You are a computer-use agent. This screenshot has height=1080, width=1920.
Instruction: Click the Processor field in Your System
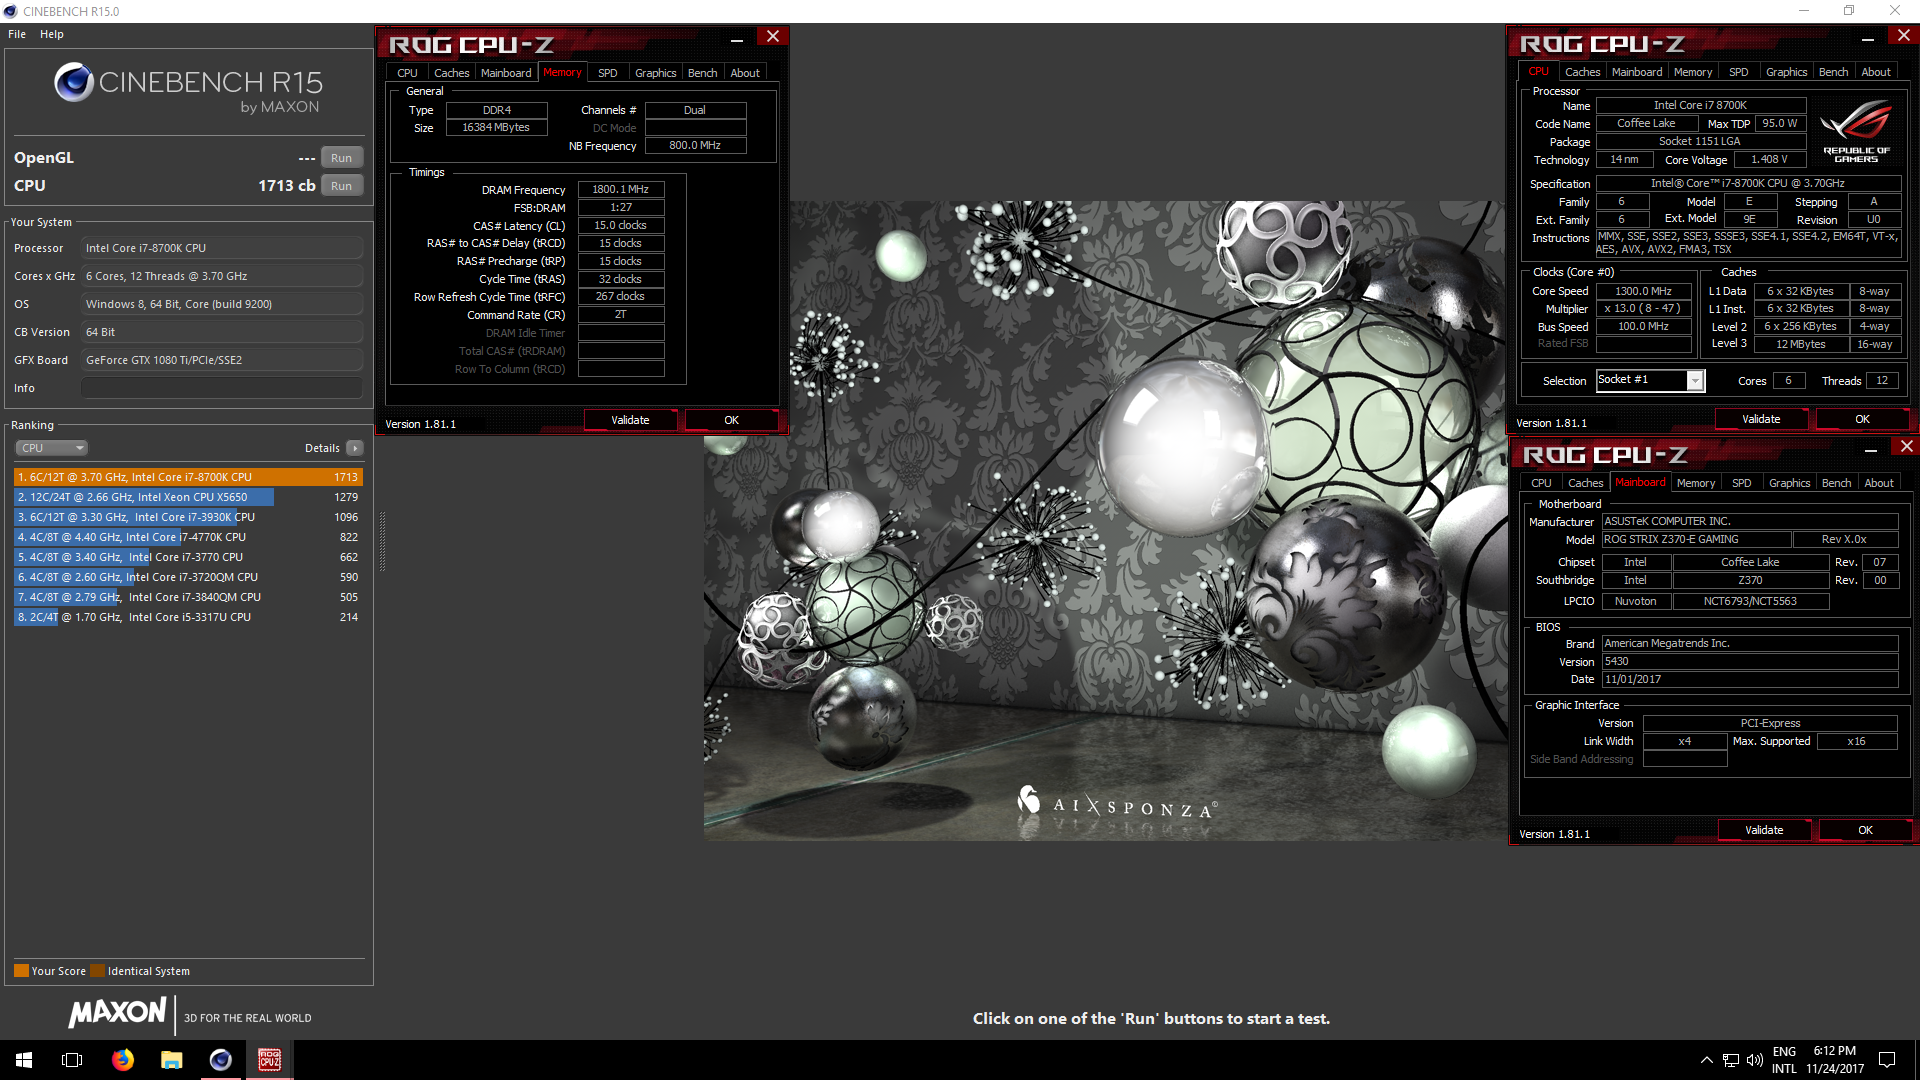(222, 248)
